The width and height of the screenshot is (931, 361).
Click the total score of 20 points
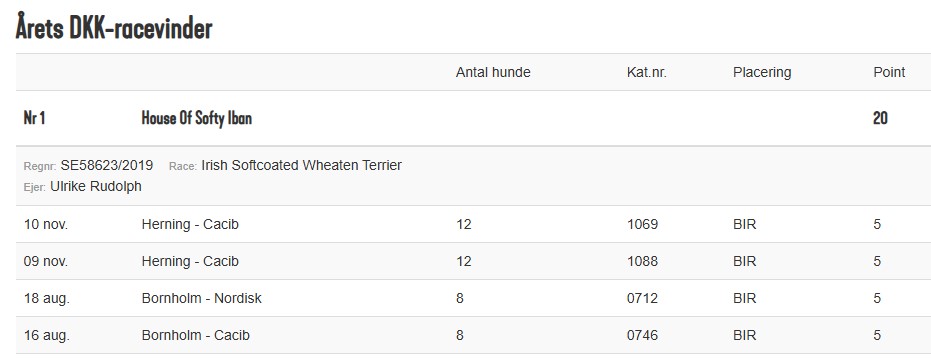pyautogui.click(x=880, y=118)
